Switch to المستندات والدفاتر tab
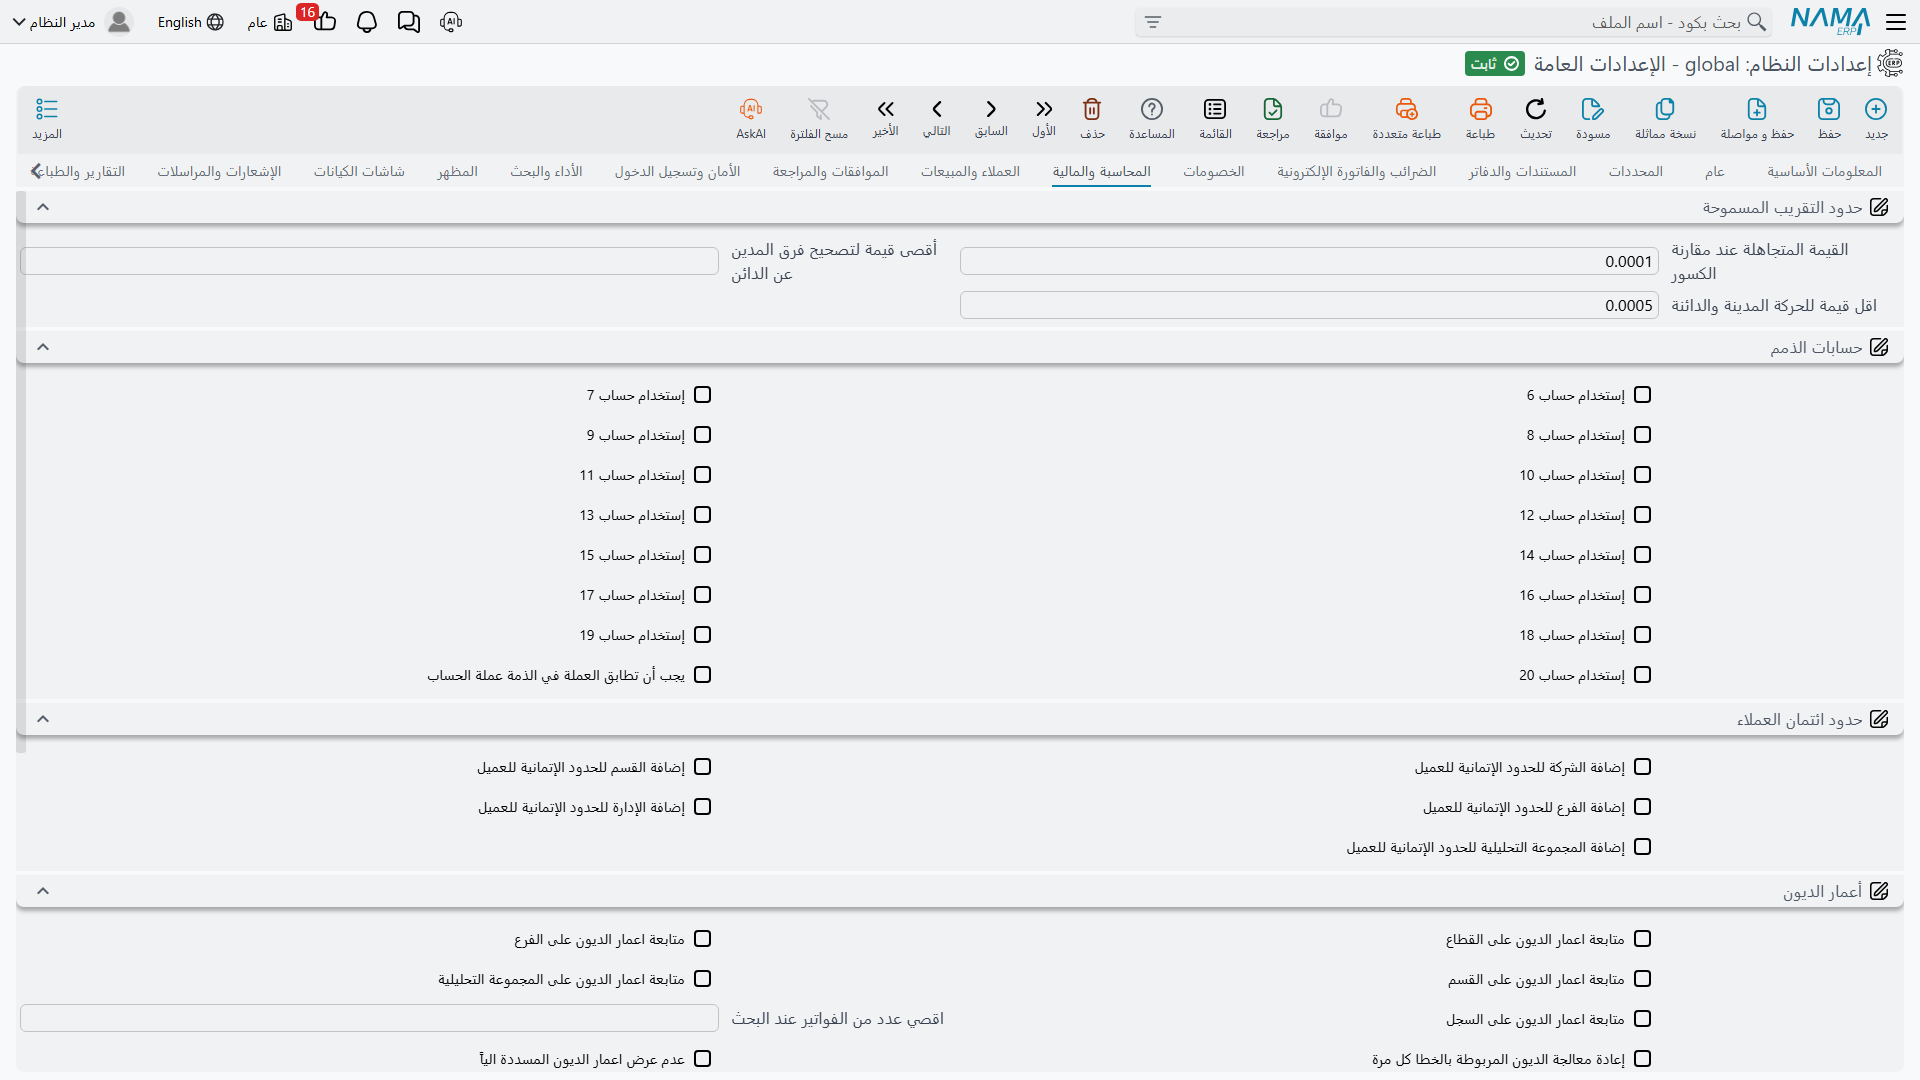The height and width of the screenshot is (1080, 1920). tap(1522, 172)
